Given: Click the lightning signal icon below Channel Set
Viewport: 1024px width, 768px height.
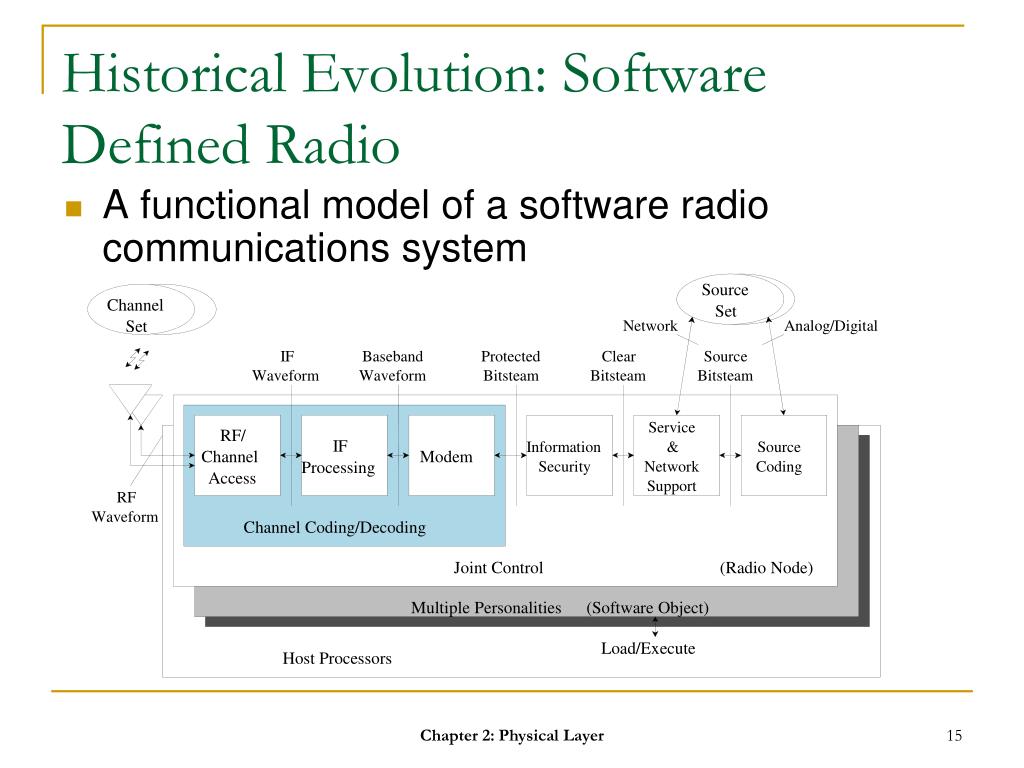Looking at the screenshot, I should point(137,359).
